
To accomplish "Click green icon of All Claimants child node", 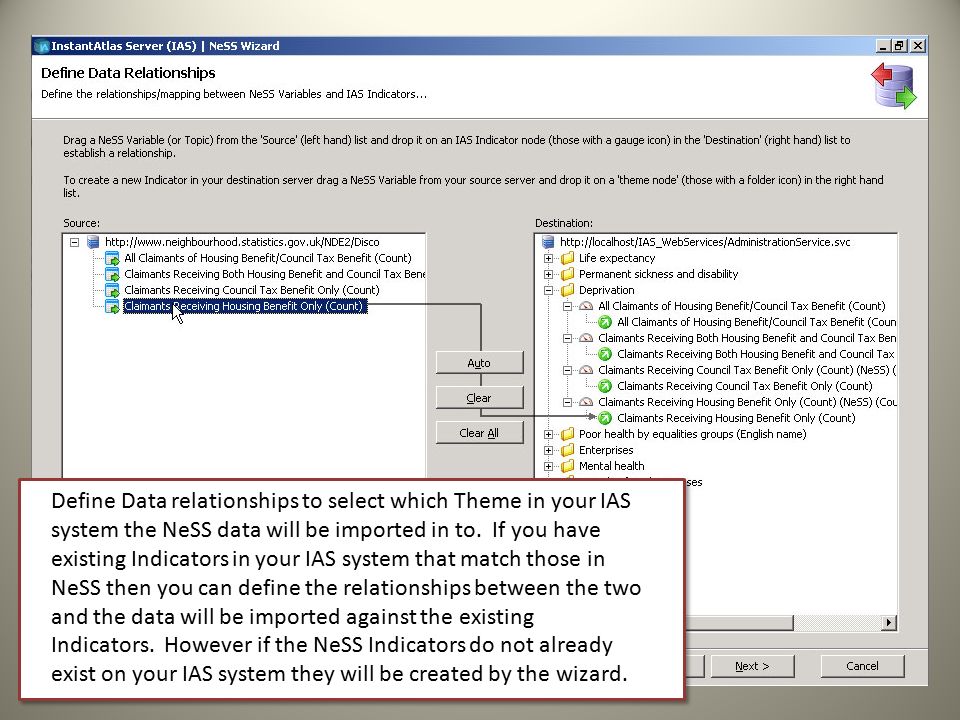I will click(605, 322).
